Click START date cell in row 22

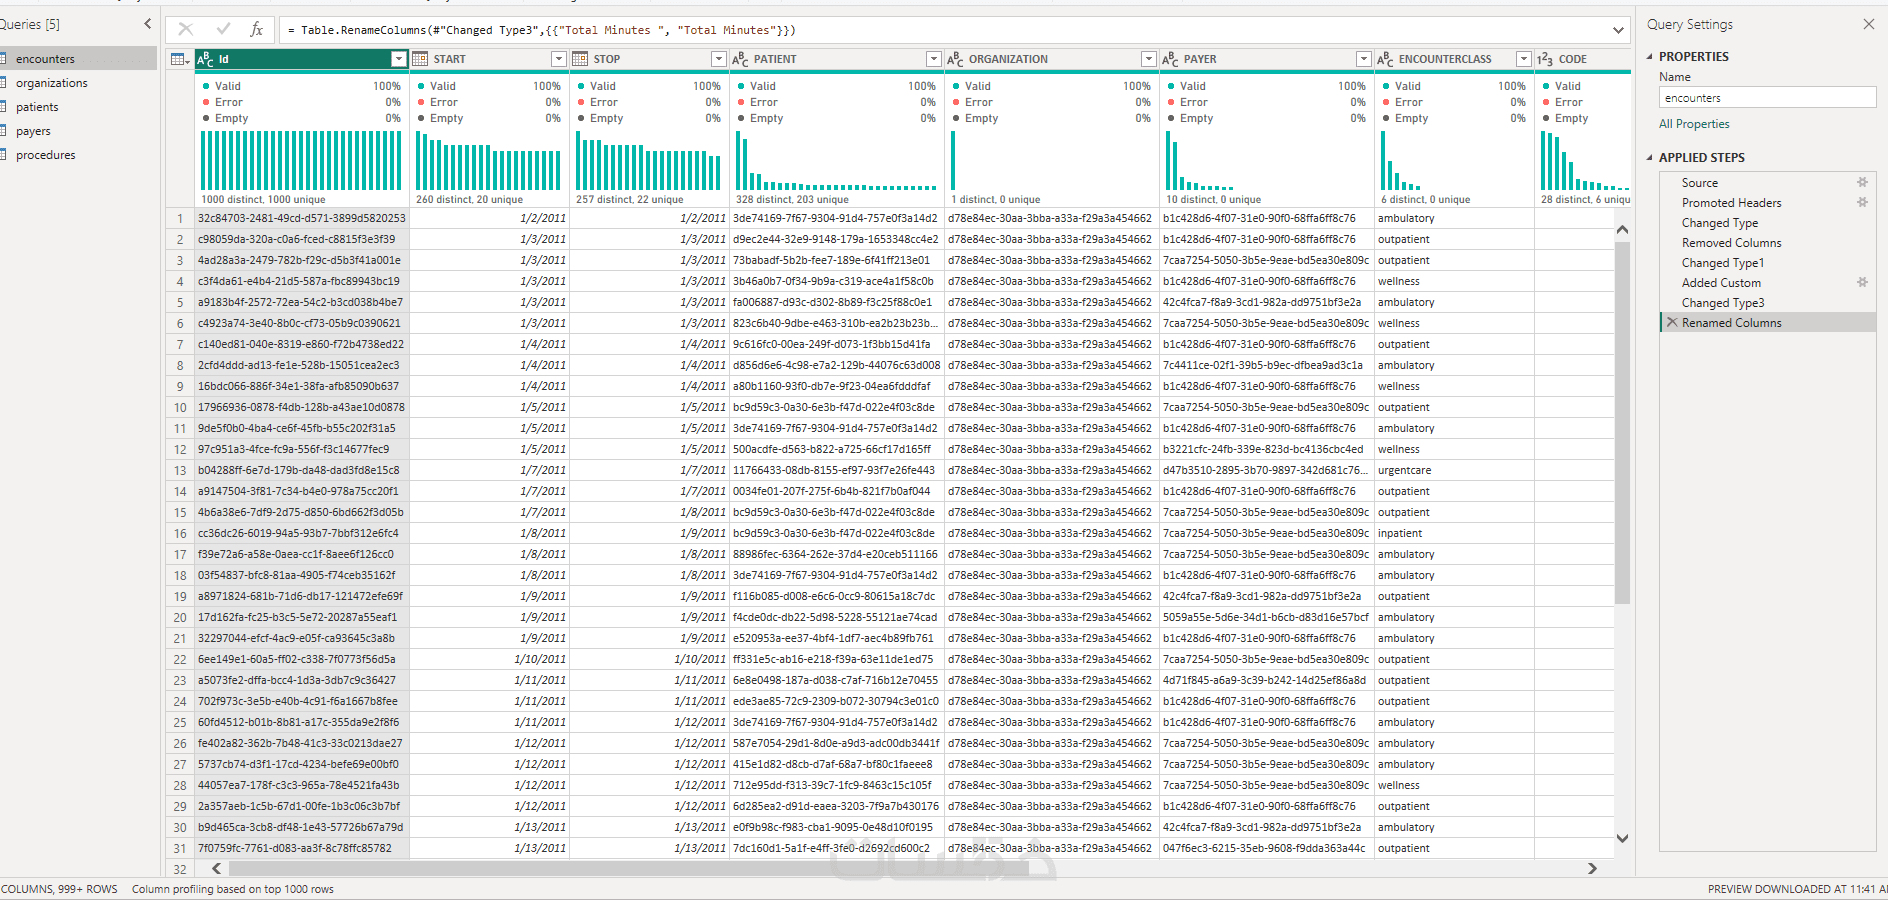coord(489,659)
